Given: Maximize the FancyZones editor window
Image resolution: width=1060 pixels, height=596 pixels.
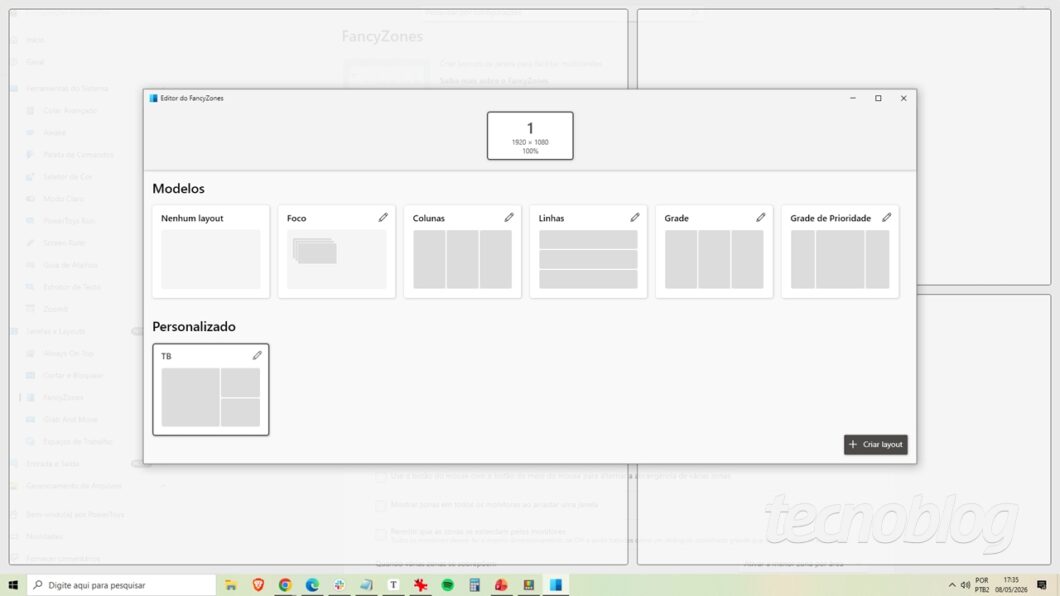Looking at the screenshot, I should click(878, 98).
